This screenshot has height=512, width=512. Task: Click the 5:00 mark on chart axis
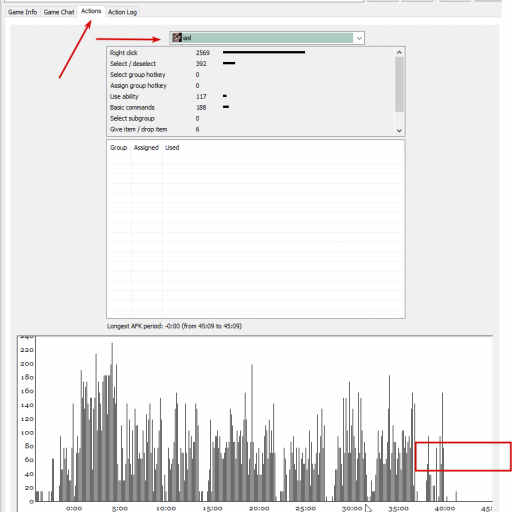click(x=120, y=508)
